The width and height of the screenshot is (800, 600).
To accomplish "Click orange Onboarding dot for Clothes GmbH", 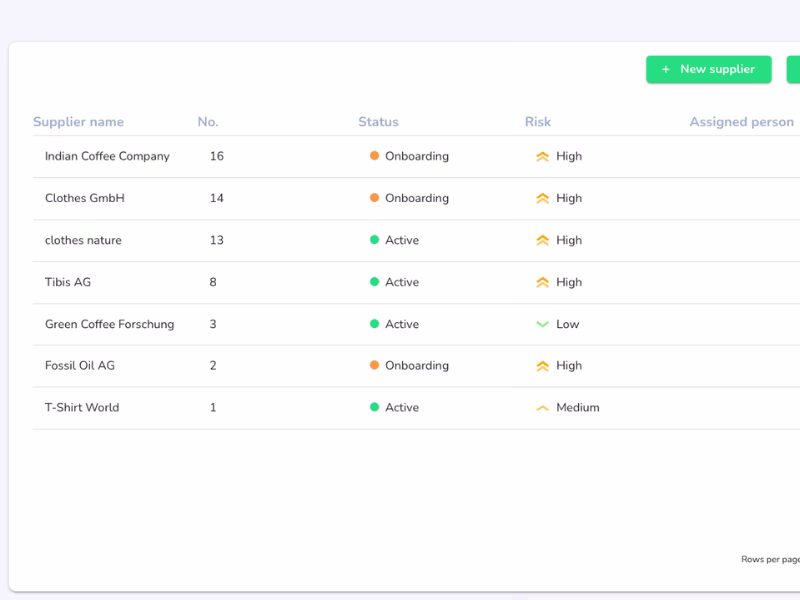I will (374, 198).
